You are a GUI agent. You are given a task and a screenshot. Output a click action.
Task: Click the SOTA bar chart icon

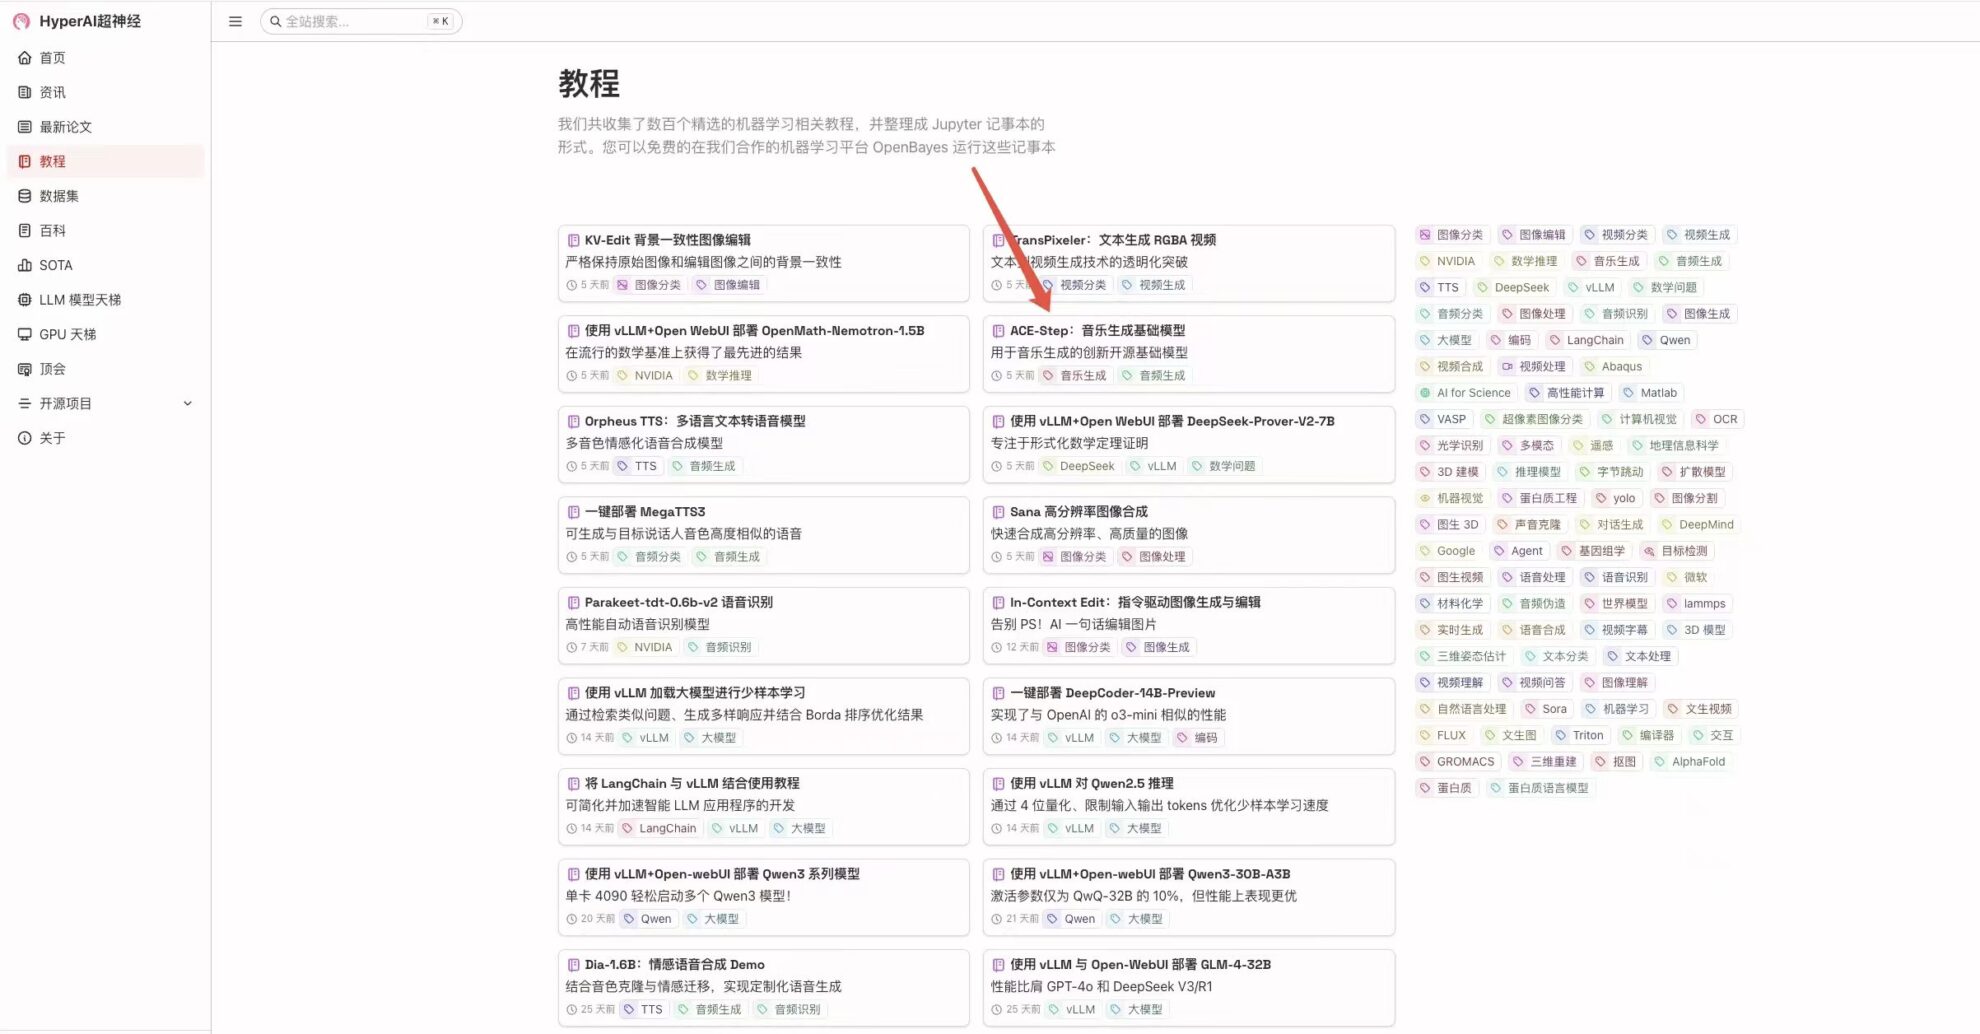tap(25, 265)
